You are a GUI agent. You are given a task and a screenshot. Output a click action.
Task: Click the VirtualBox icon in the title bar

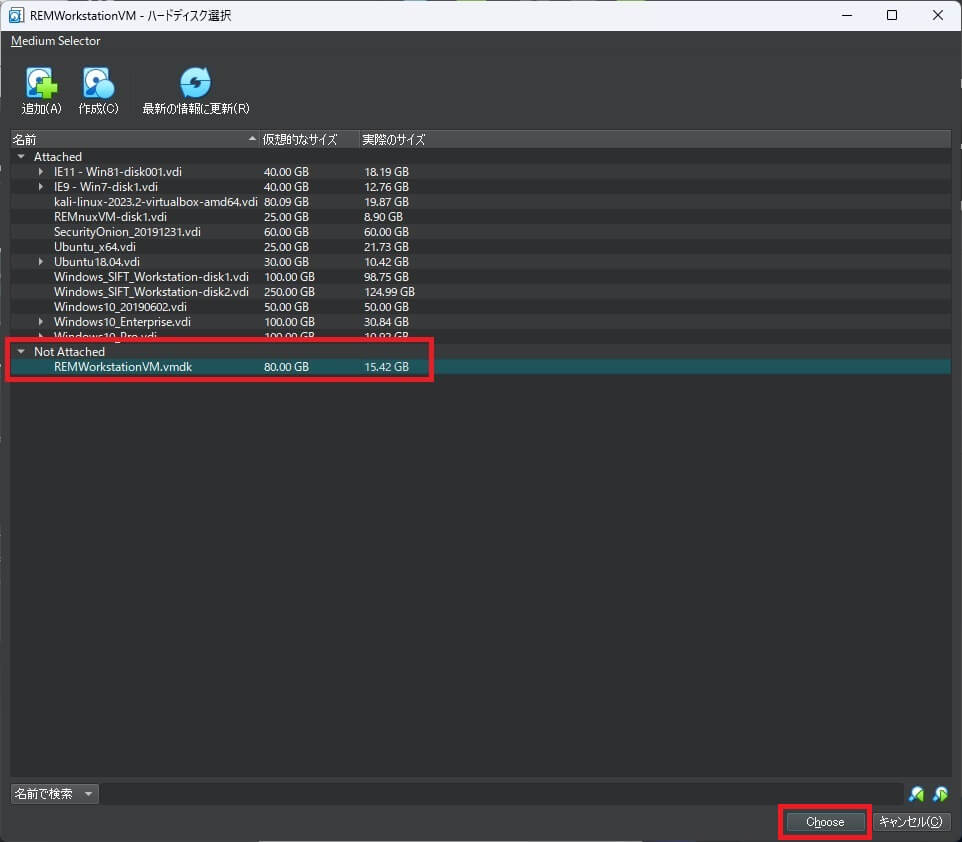[16, 15]
